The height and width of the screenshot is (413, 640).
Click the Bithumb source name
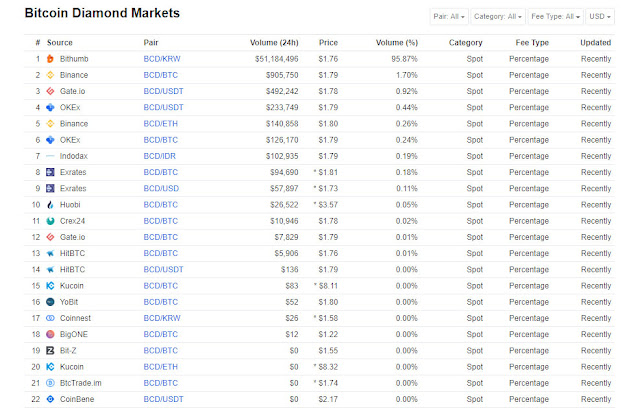pyautogui.click(x=74, y=59)
